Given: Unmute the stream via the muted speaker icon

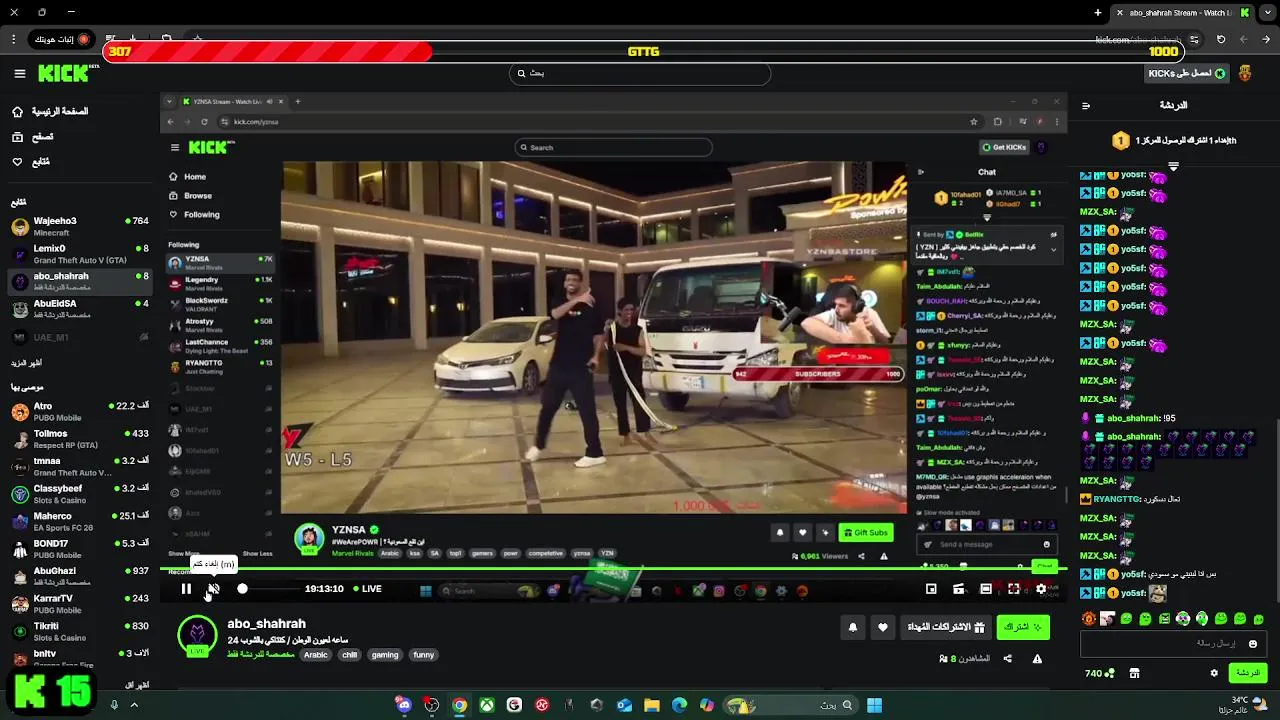Looking at the screenshot, I should tap(213, 589).
